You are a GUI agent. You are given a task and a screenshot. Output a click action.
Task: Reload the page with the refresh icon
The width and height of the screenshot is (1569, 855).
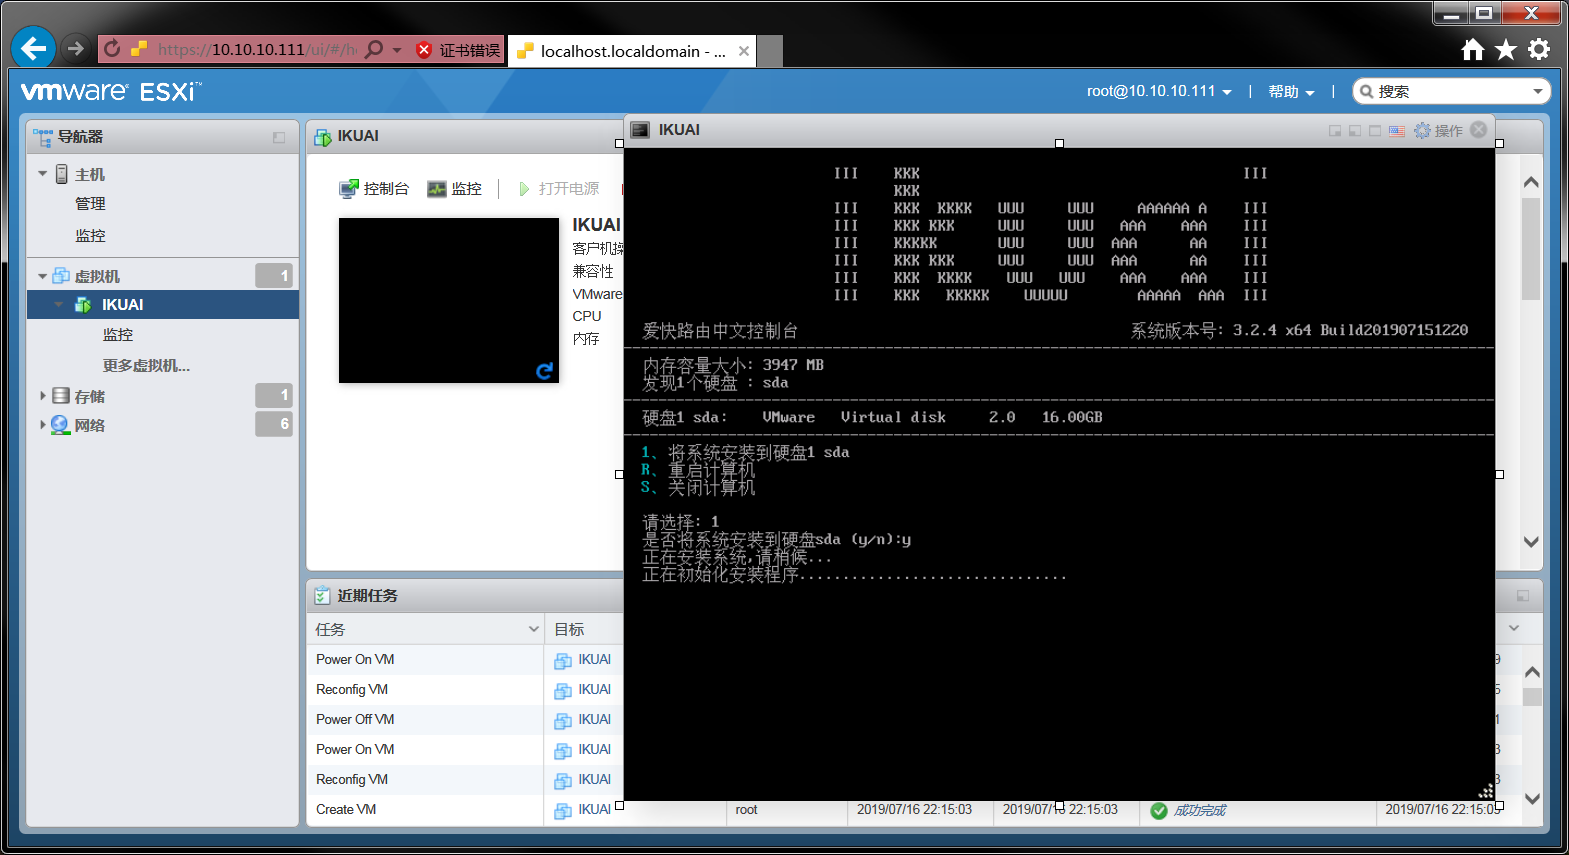[x=112, y=49]
